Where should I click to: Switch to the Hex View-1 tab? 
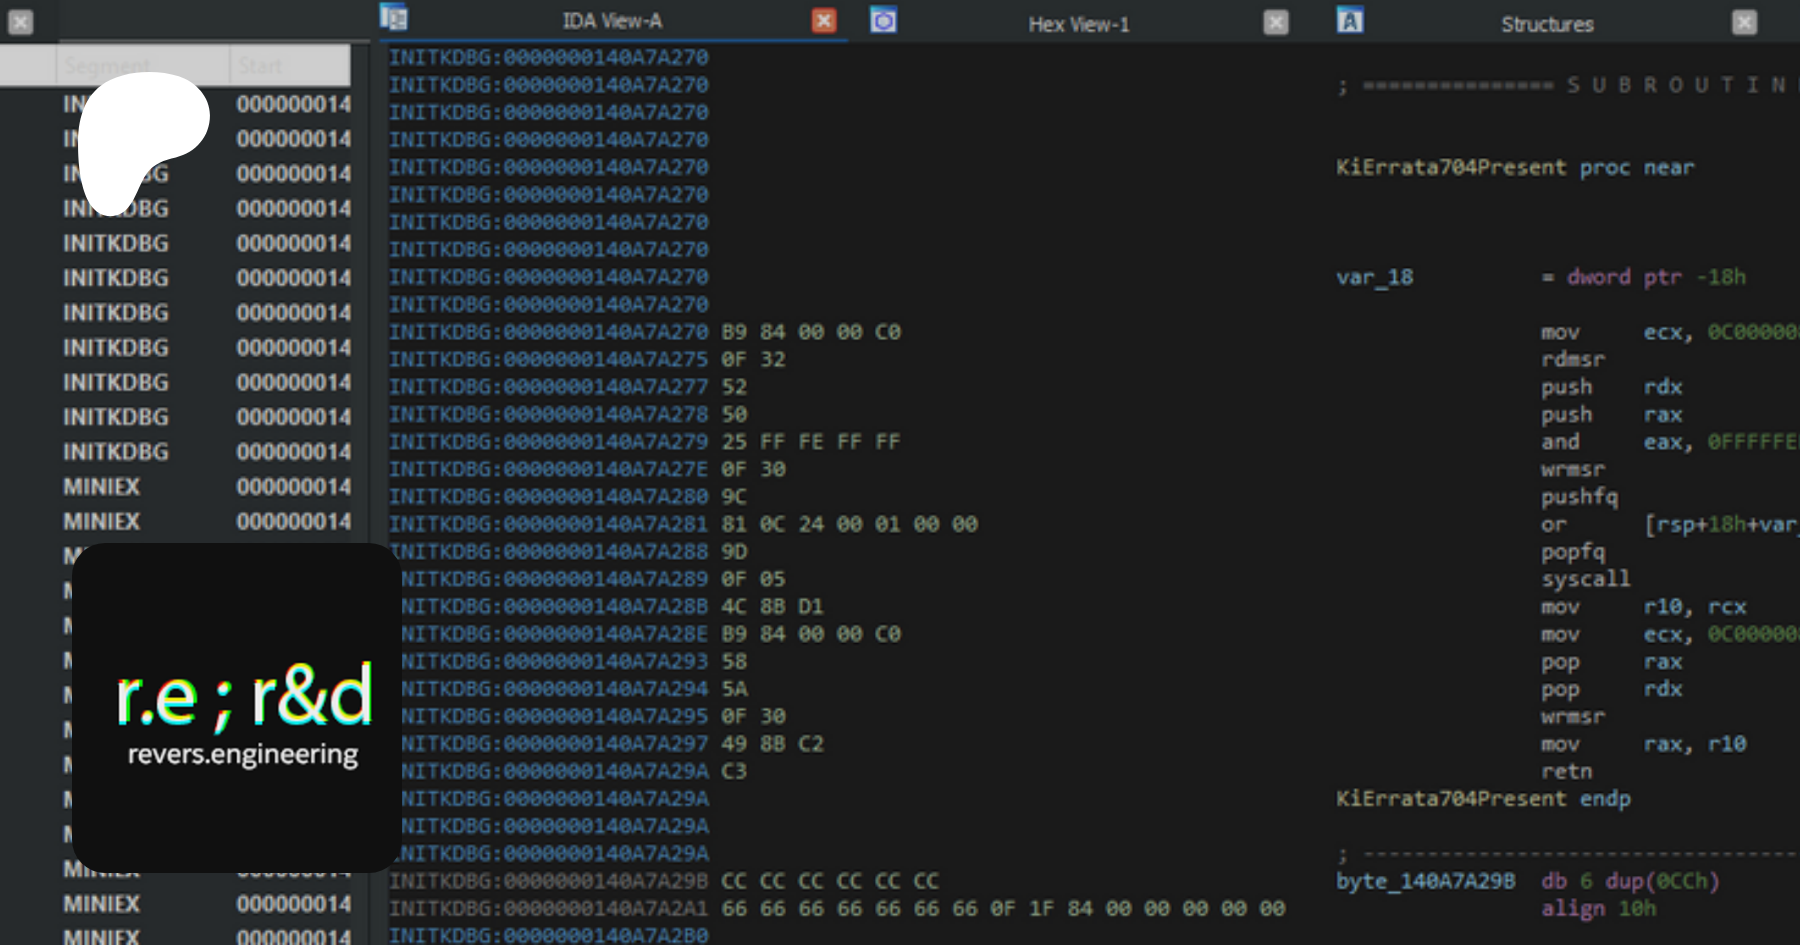(x=1078, y=24)
